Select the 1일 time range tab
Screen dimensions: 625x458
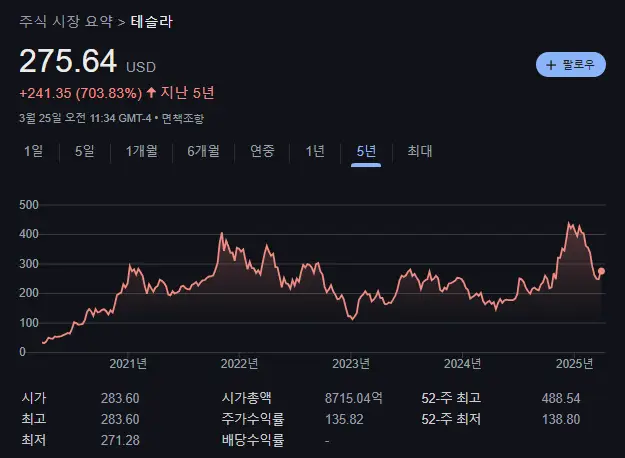[x=33, y=151]
